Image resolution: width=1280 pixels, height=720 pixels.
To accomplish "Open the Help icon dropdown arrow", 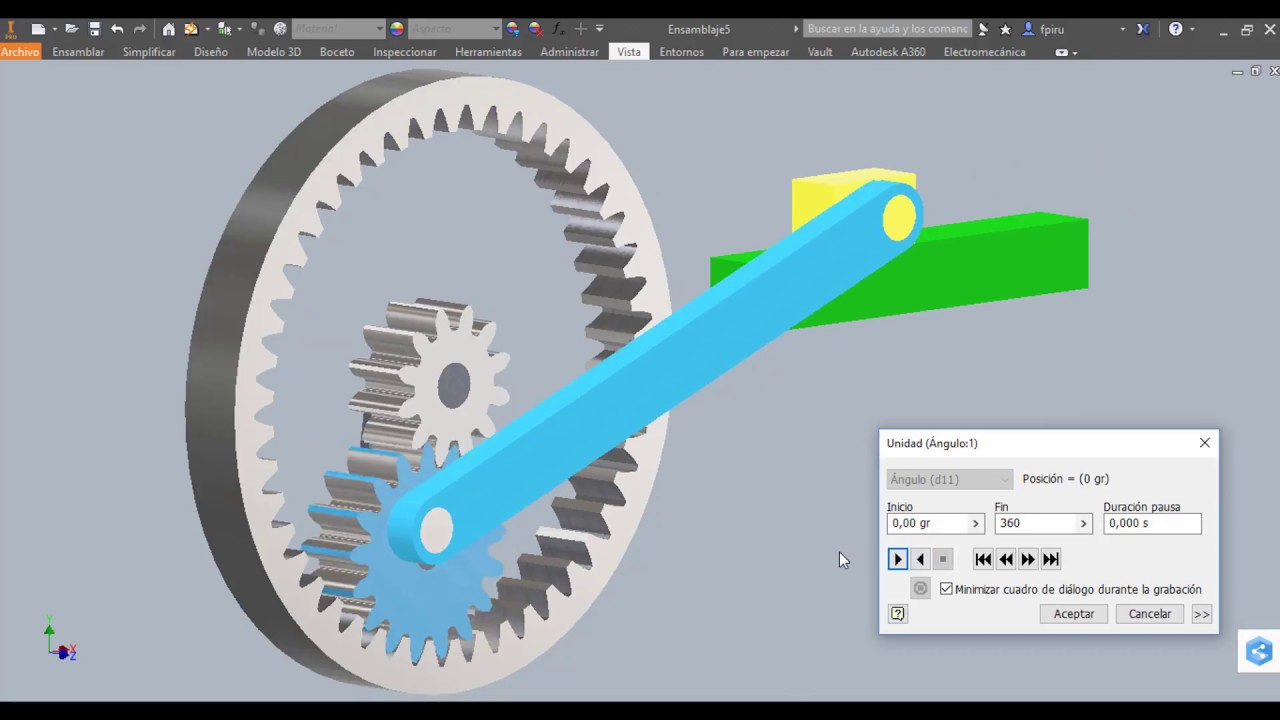I will pyautogui.click(x=1192, y=29).
